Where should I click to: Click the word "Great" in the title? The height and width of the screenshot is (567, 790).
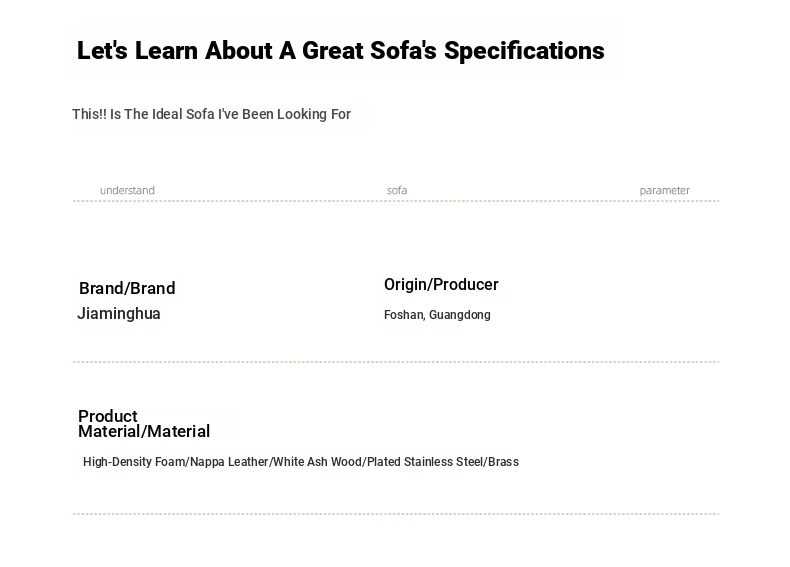tap(333, 51)
